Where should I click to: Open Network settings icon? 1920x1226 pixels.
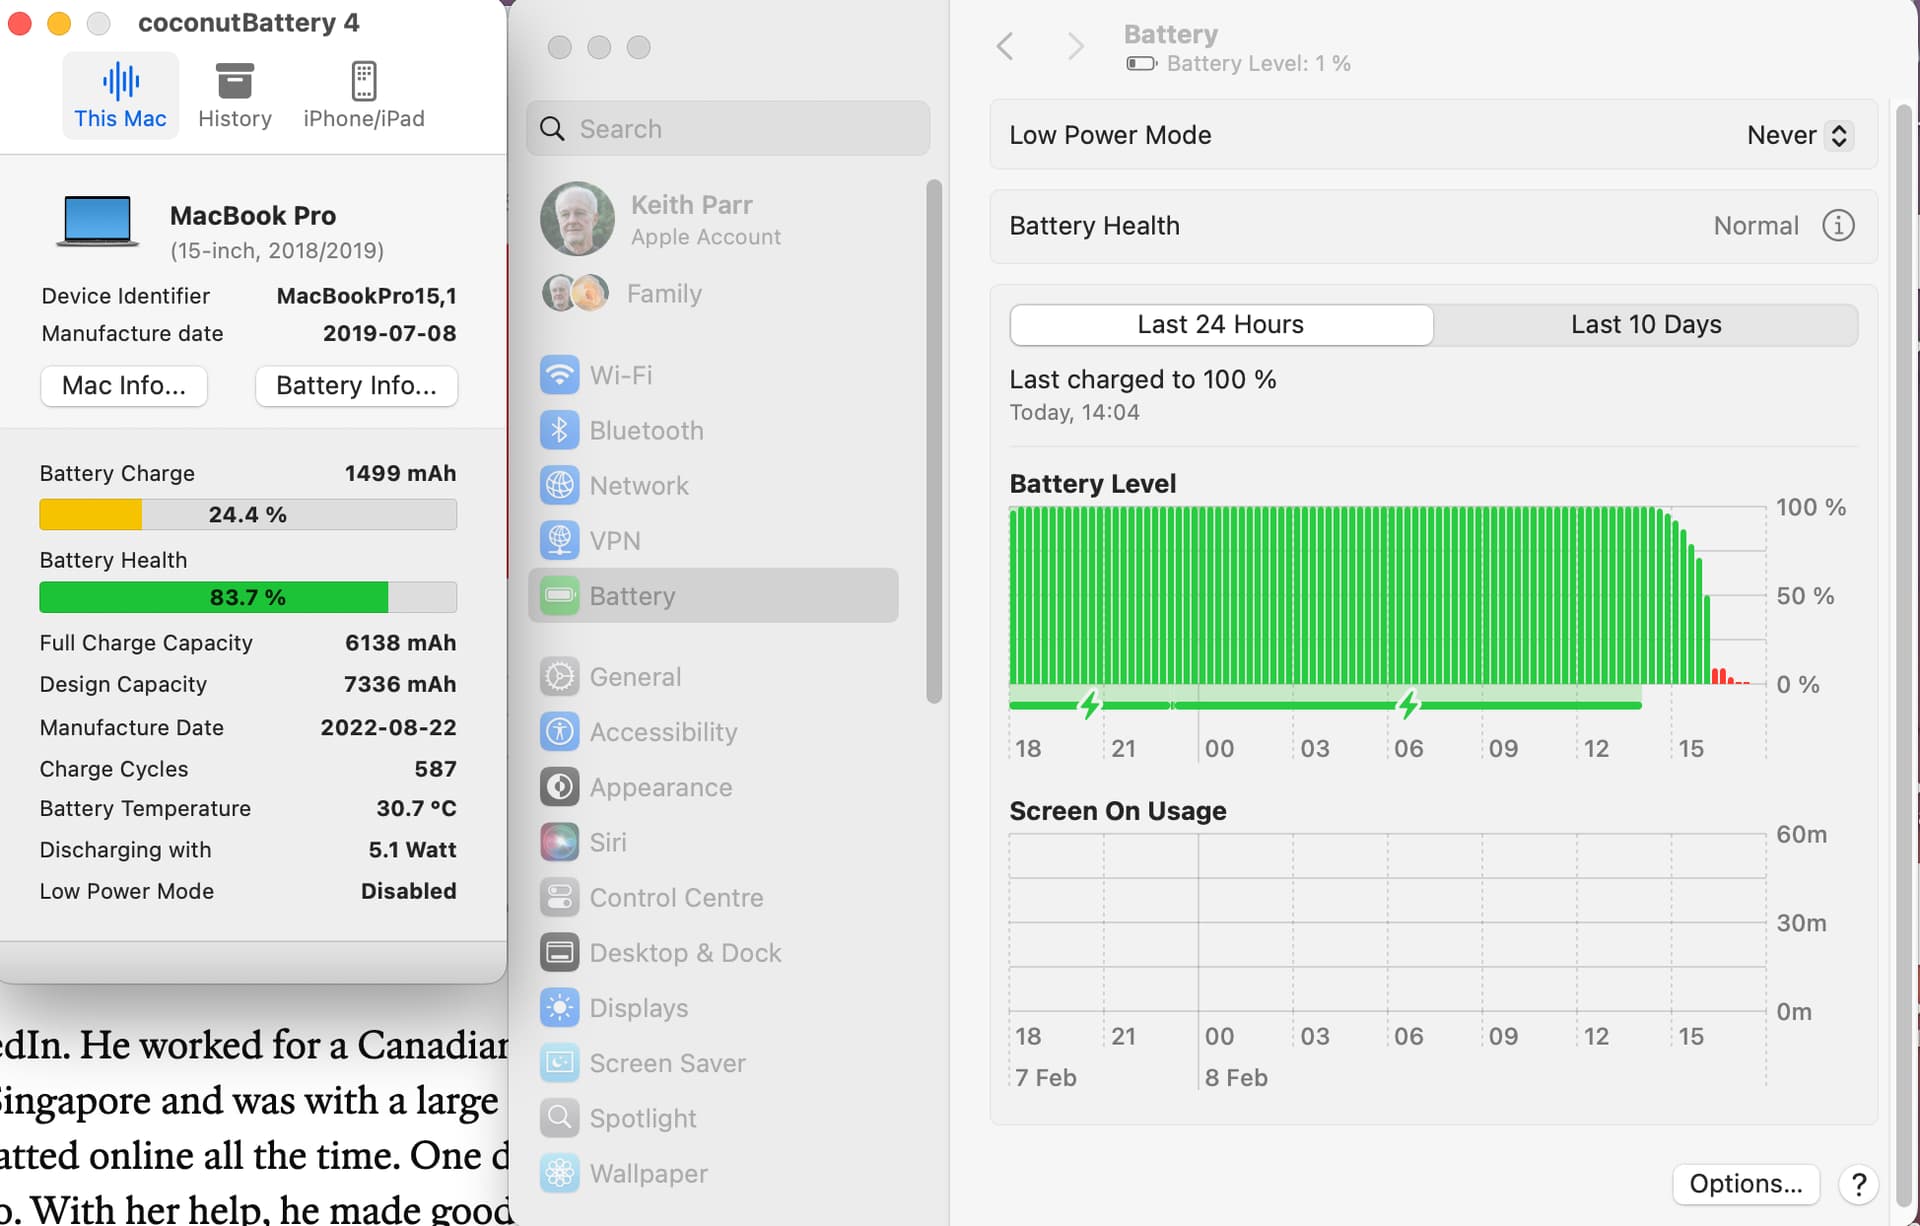click(x=560, y=485)
